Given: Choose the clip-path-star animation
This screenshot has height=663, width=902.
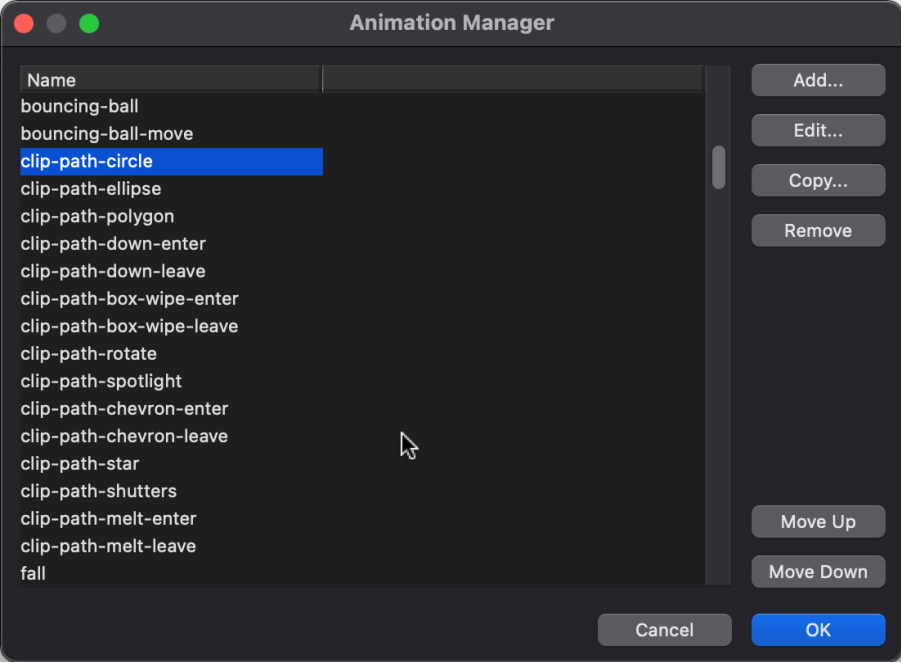Looking at the screenshot, I should [x=171, y=464].
